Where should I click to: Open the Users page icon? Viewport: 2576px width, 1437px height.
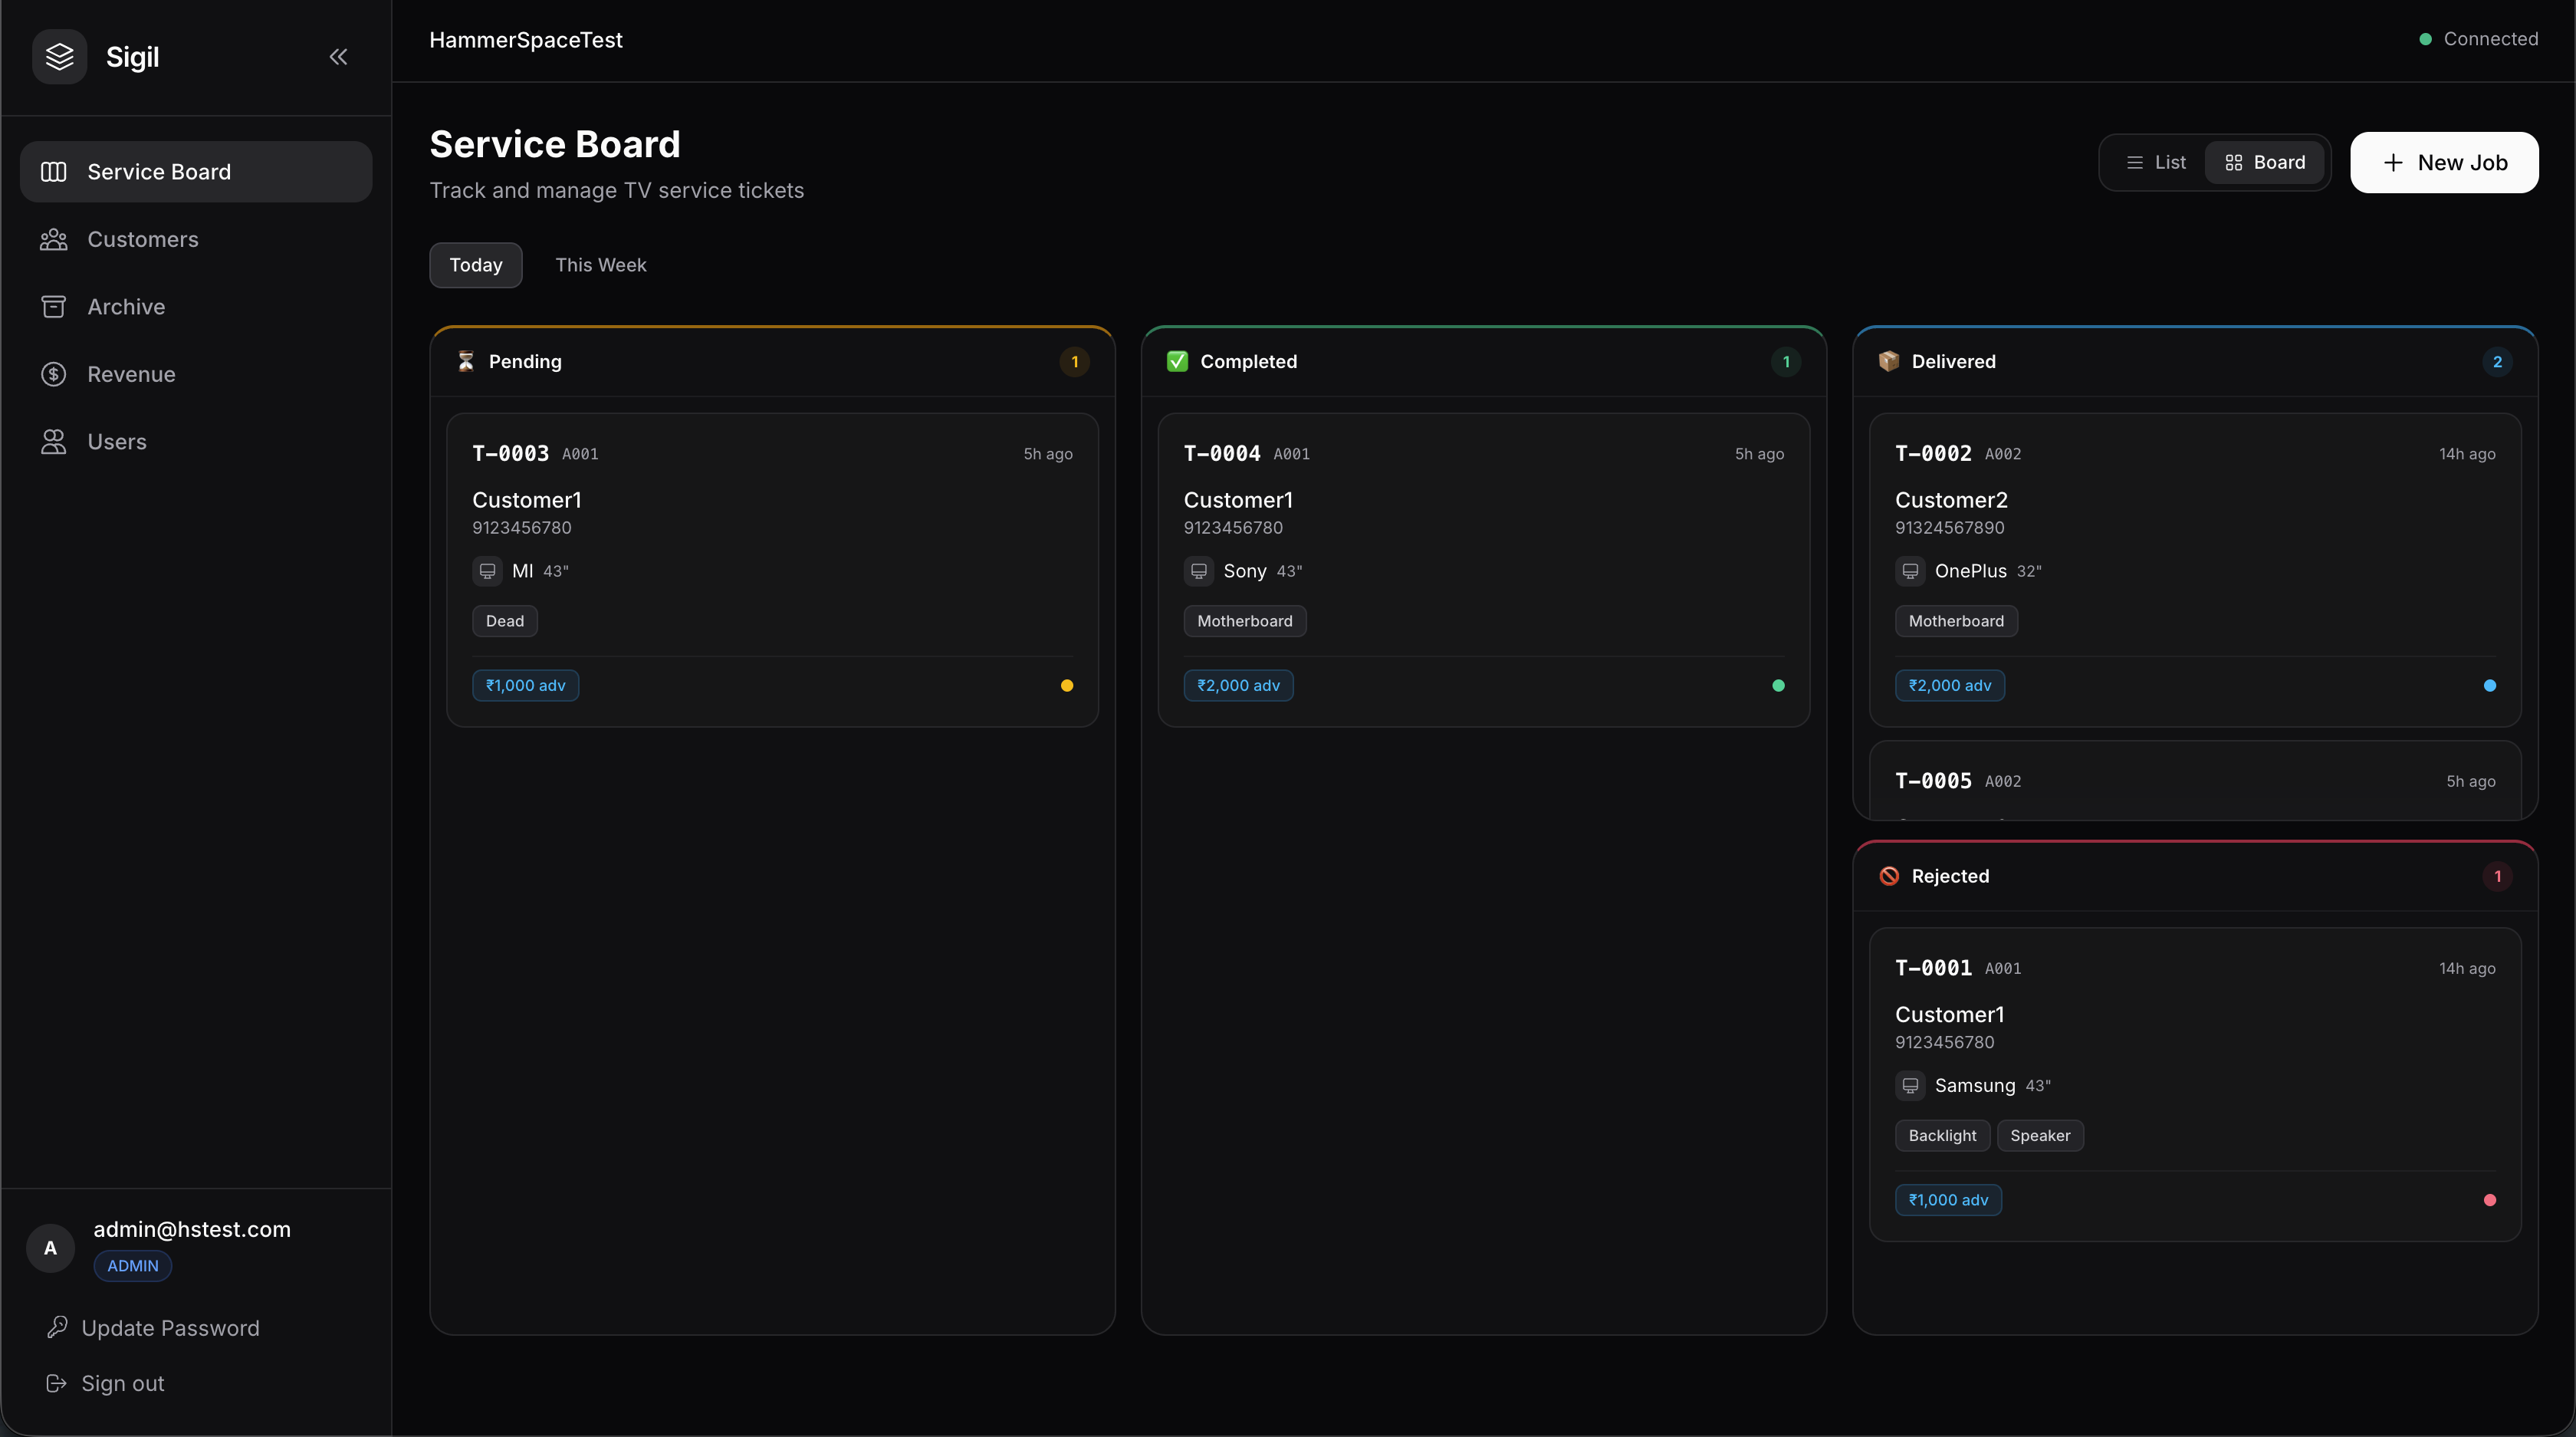tap(54, 442)
